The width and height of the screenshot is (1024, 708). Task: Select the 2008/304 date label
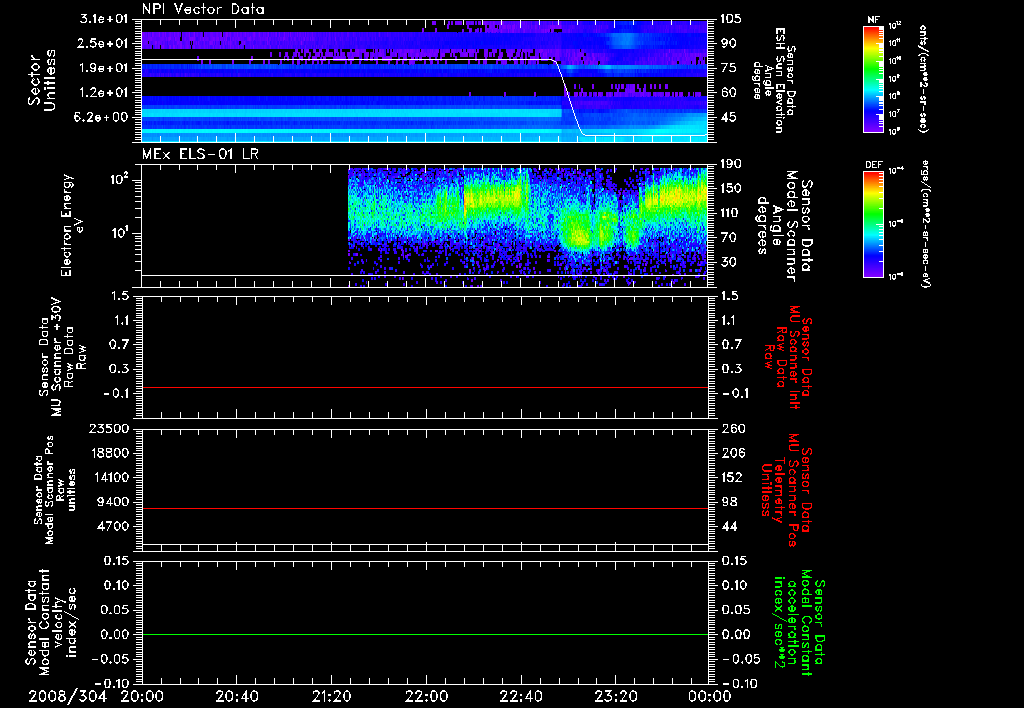67,696
